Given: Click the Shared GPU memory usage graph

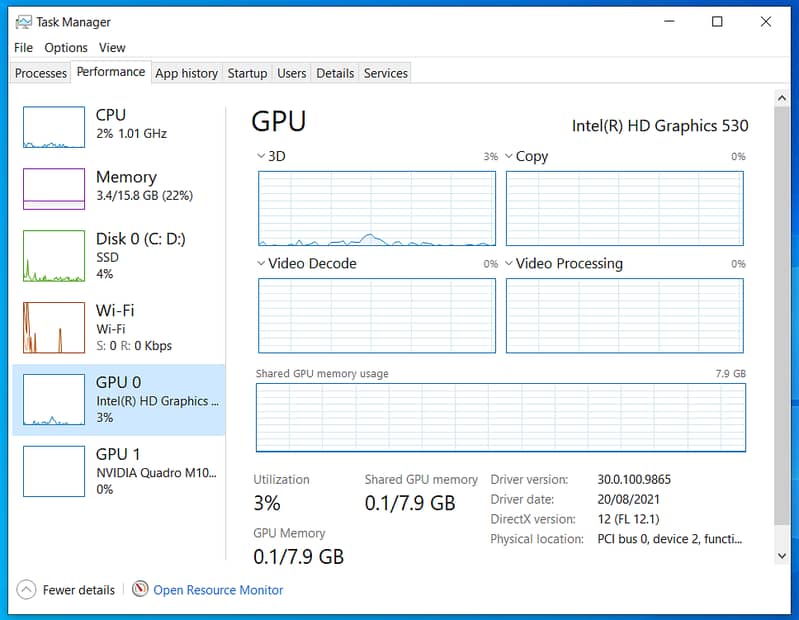Looking at the screenshot, I should pos(501,416).
